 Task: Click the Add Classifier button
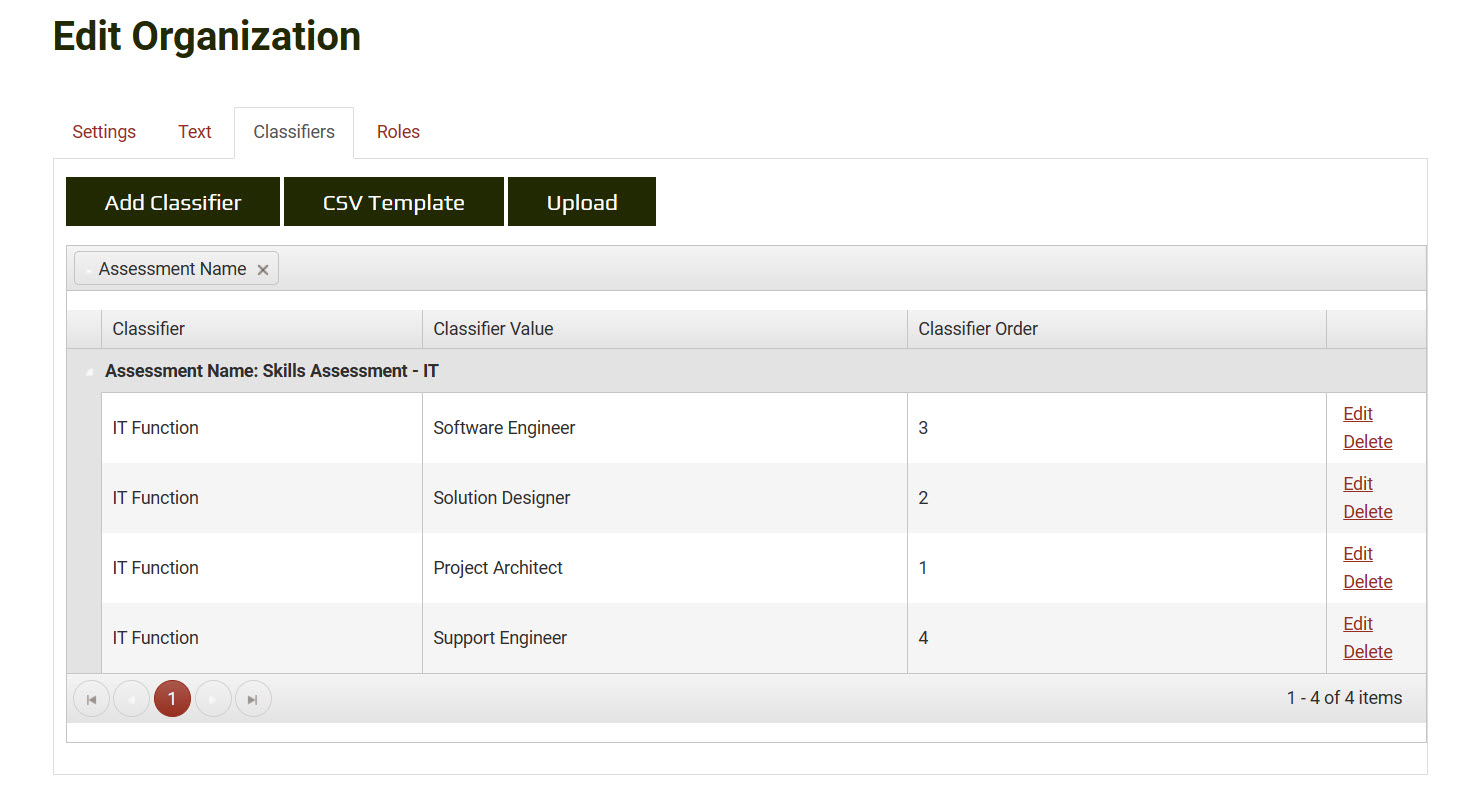tap(173, 202)
